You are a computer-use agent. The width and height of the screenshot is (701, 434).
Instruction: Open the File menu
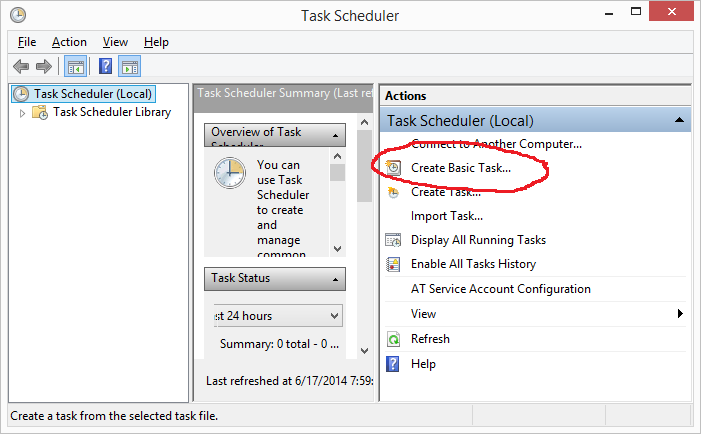click(27, 42)
